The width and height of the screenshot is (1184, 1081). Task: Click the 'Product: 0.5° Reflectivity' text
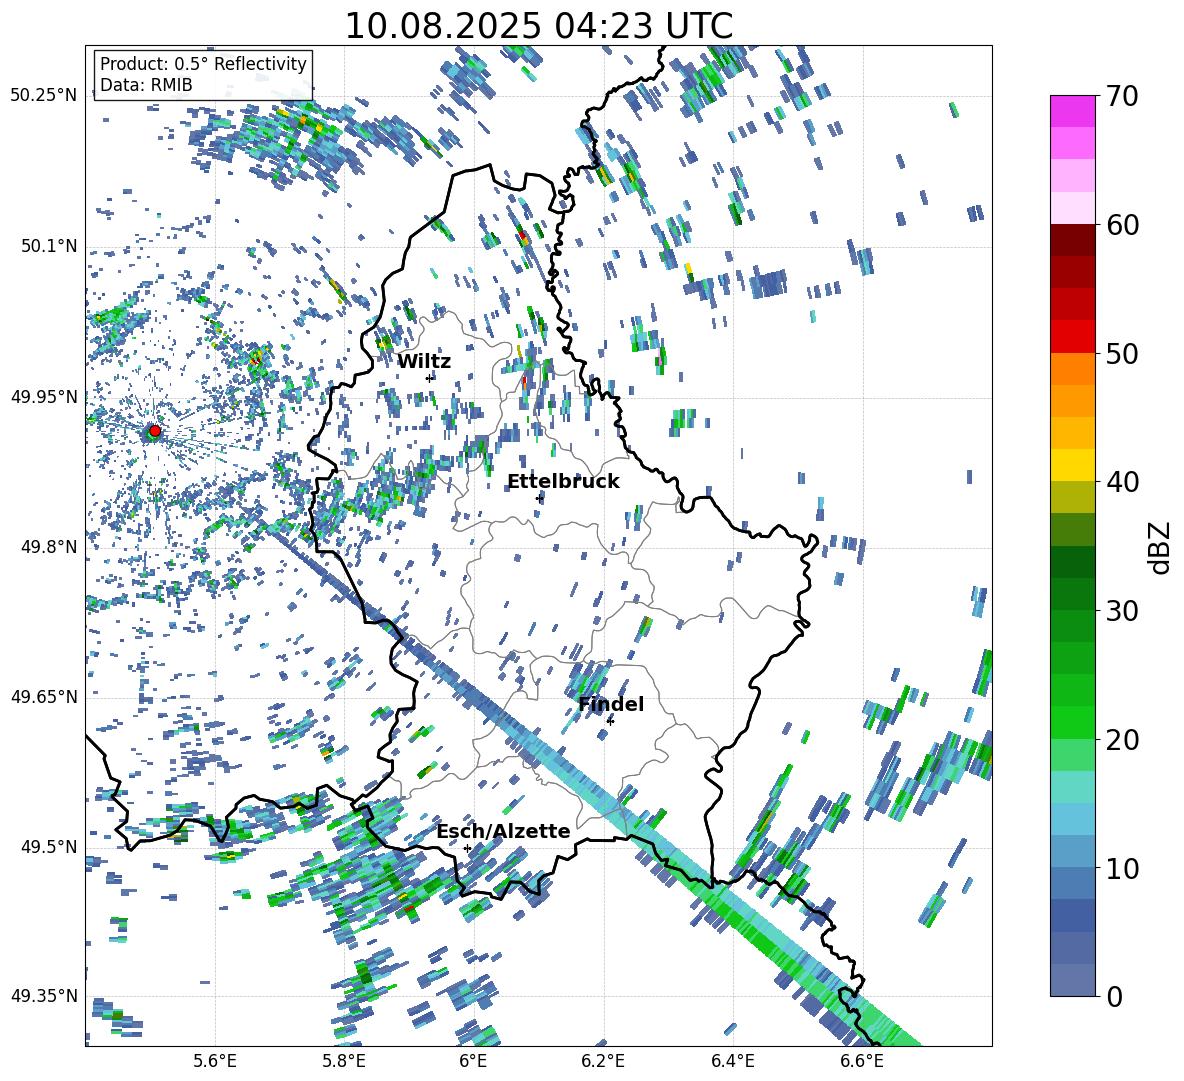click(203, 64)
